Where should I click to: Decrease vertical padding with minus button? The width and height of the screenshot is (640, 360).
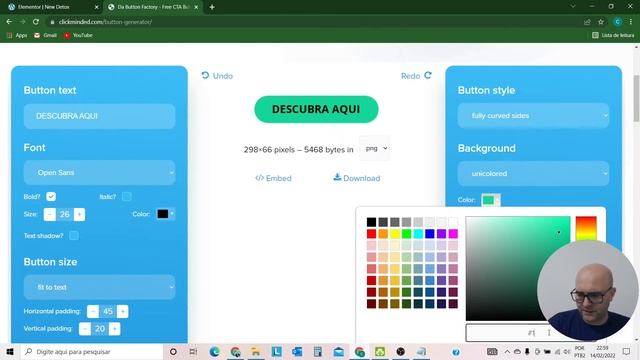click(85, 329)
